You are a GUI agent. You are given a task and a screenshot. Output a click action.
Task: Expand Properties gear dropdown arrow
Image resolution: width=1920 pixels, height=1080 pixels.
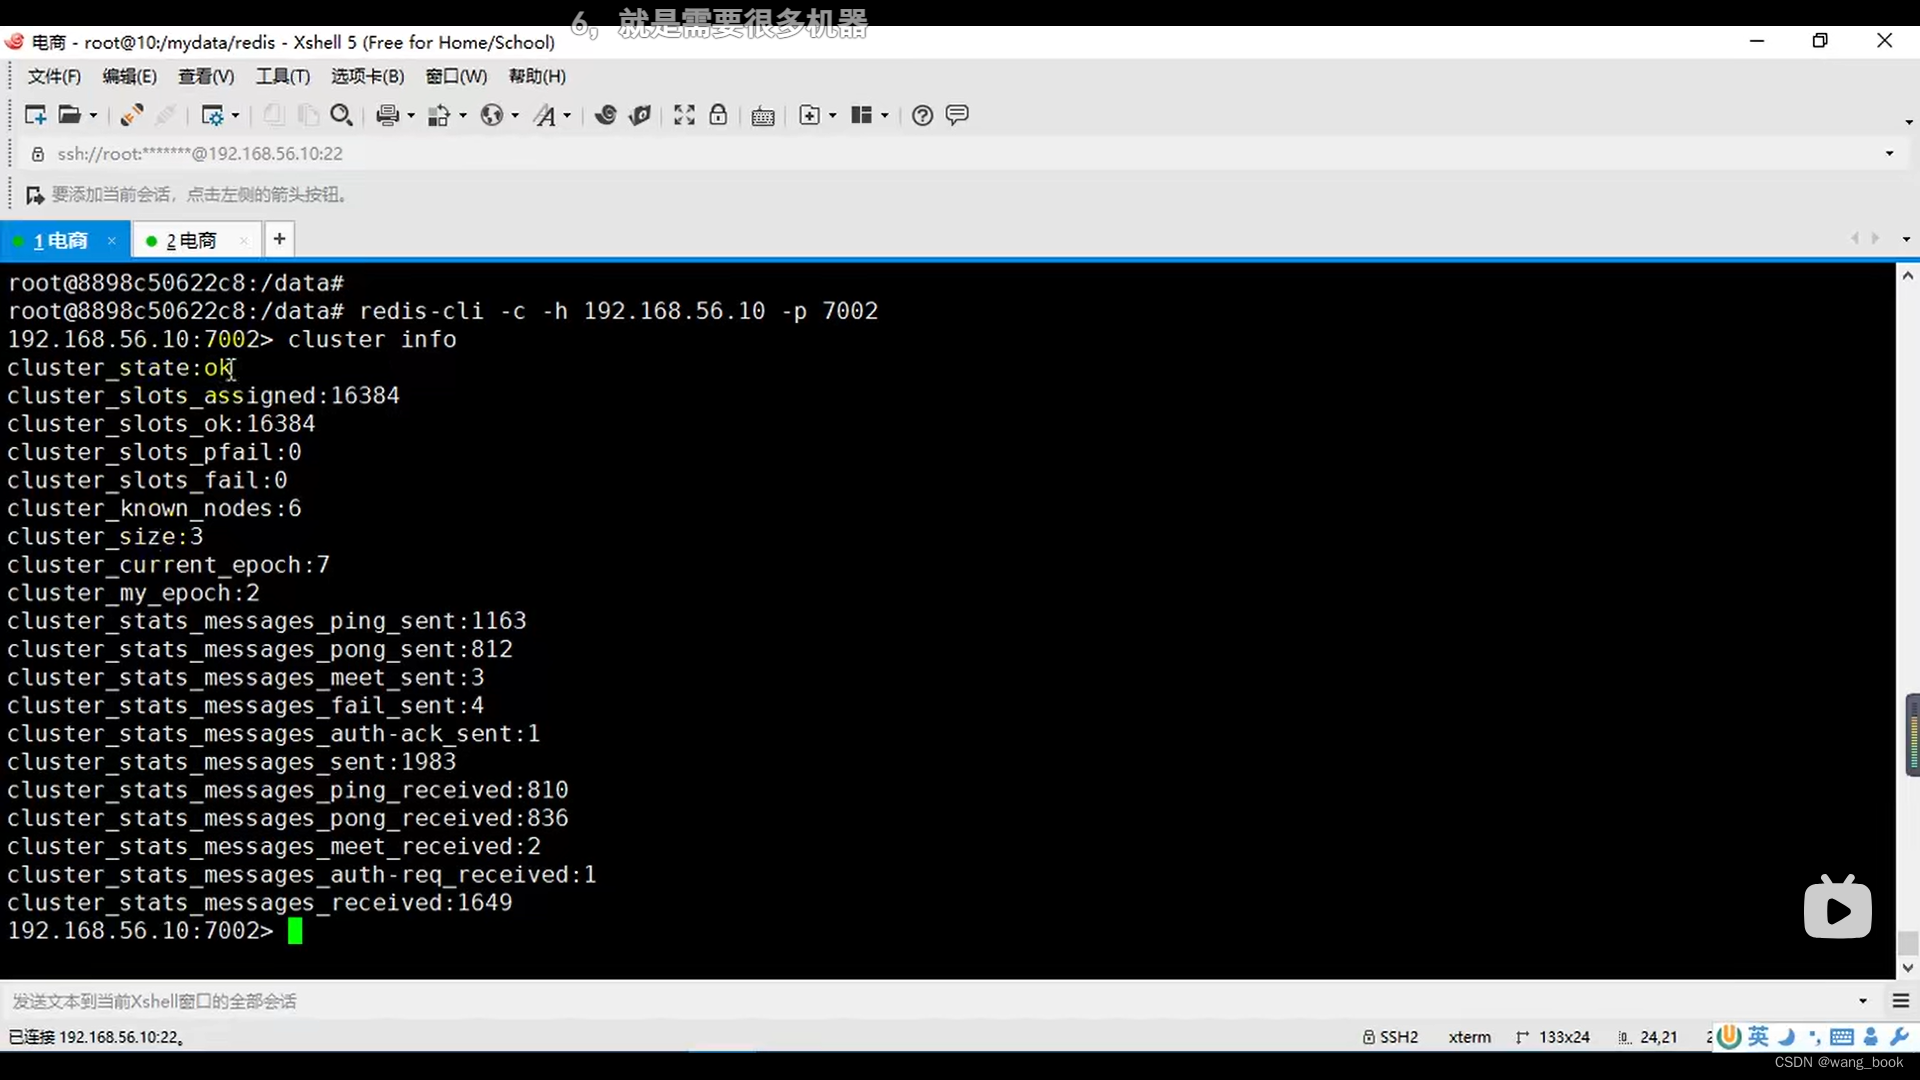pyautogui.click(x=236, y=116)
